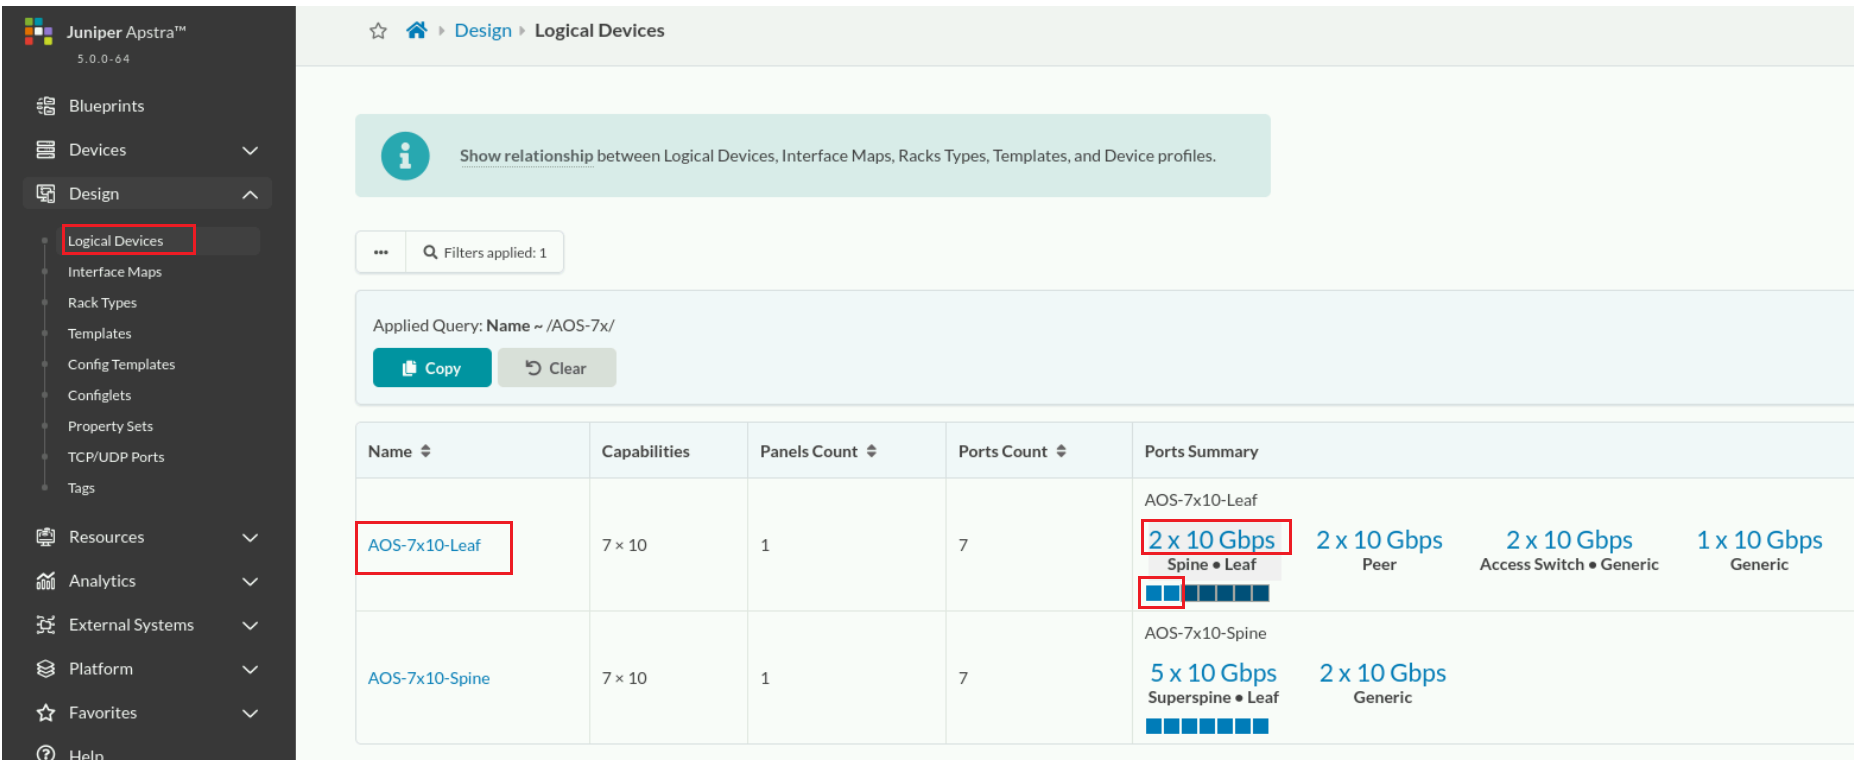Expand the Resources menu chevron

(x=250, y=537)
